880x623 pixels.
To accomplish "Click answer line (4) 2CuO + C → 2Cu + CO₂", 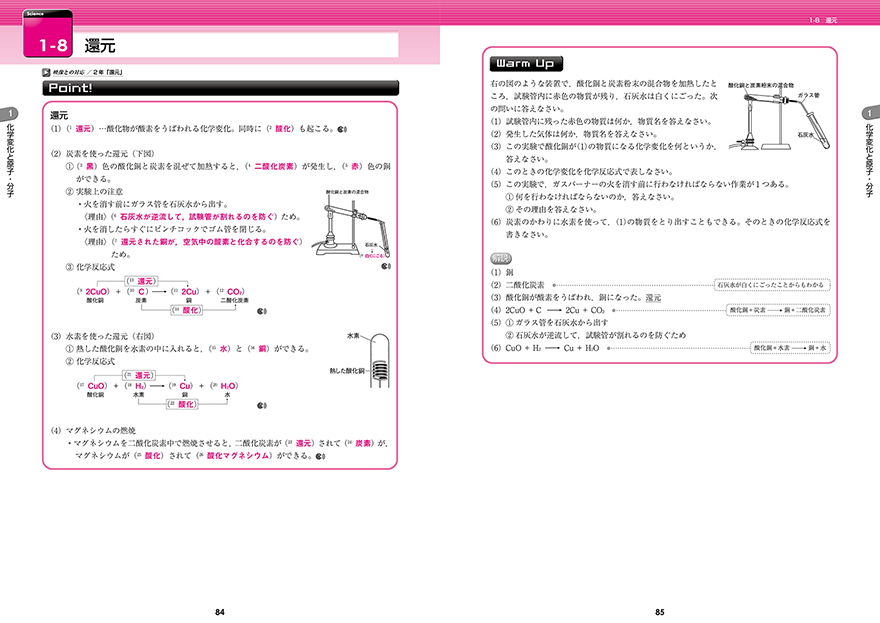I will pyautogui.click(x=548, y=310).
